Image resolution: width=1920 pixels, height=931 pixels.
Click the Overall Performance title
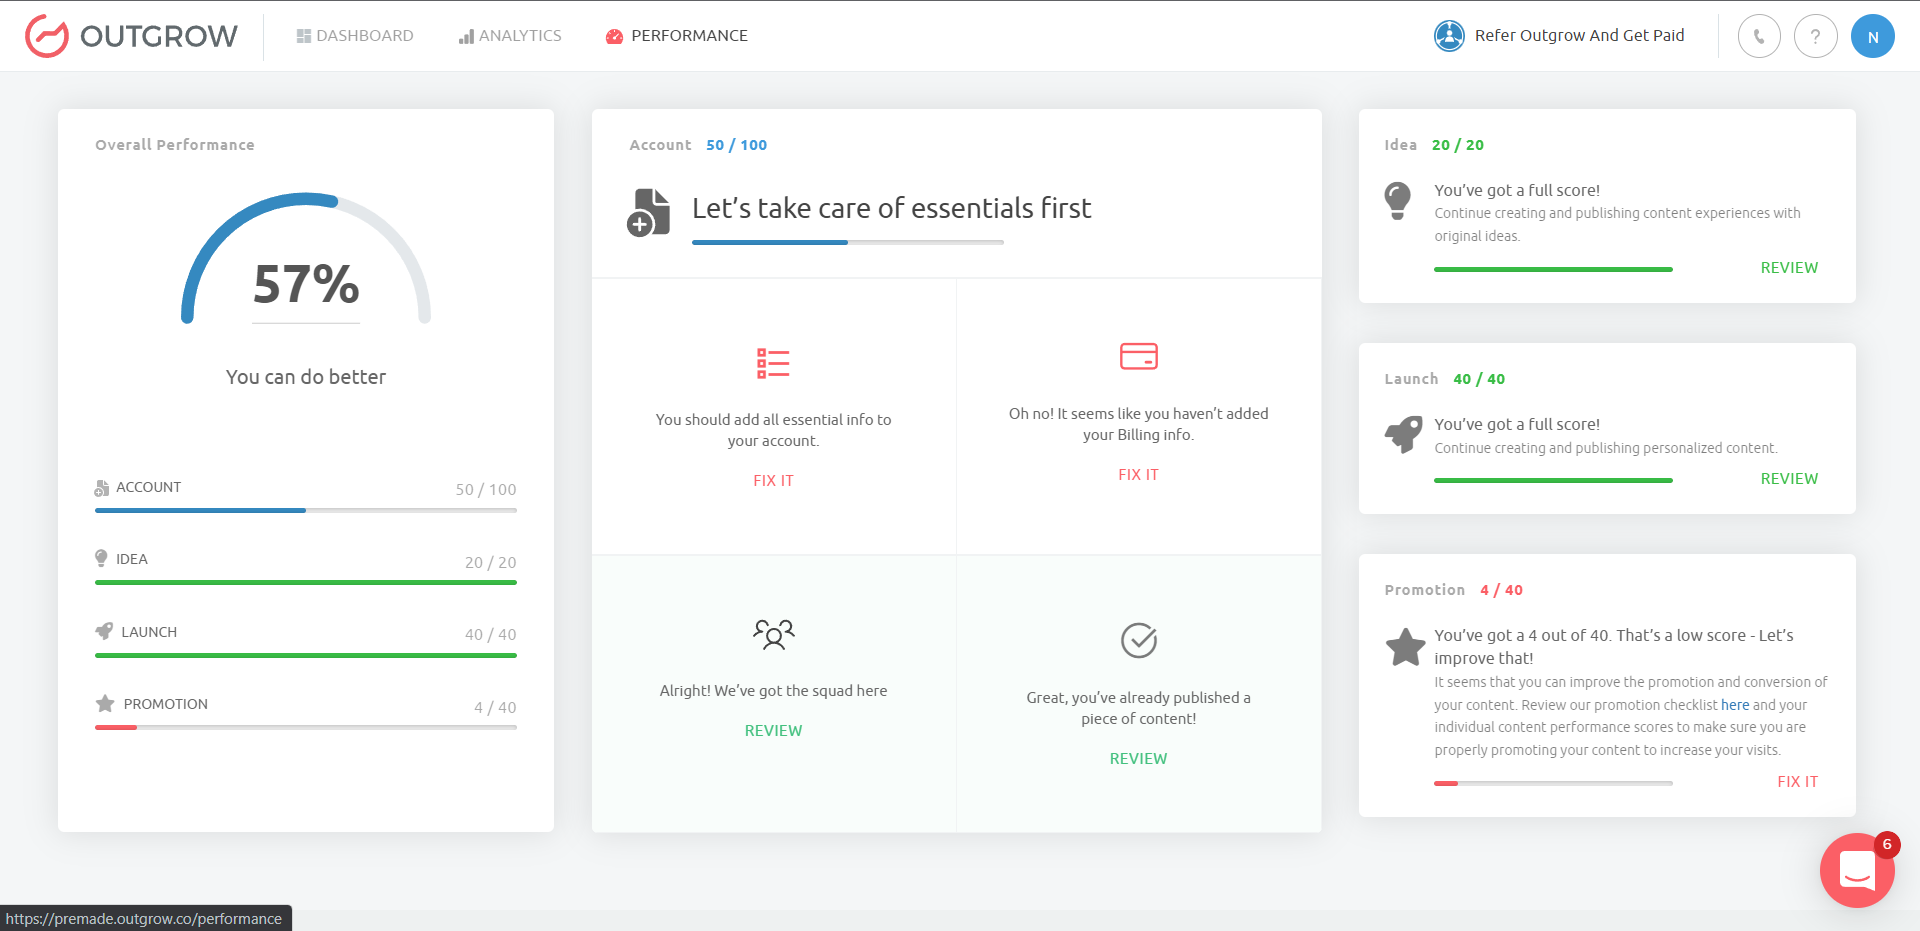point(175,145)
